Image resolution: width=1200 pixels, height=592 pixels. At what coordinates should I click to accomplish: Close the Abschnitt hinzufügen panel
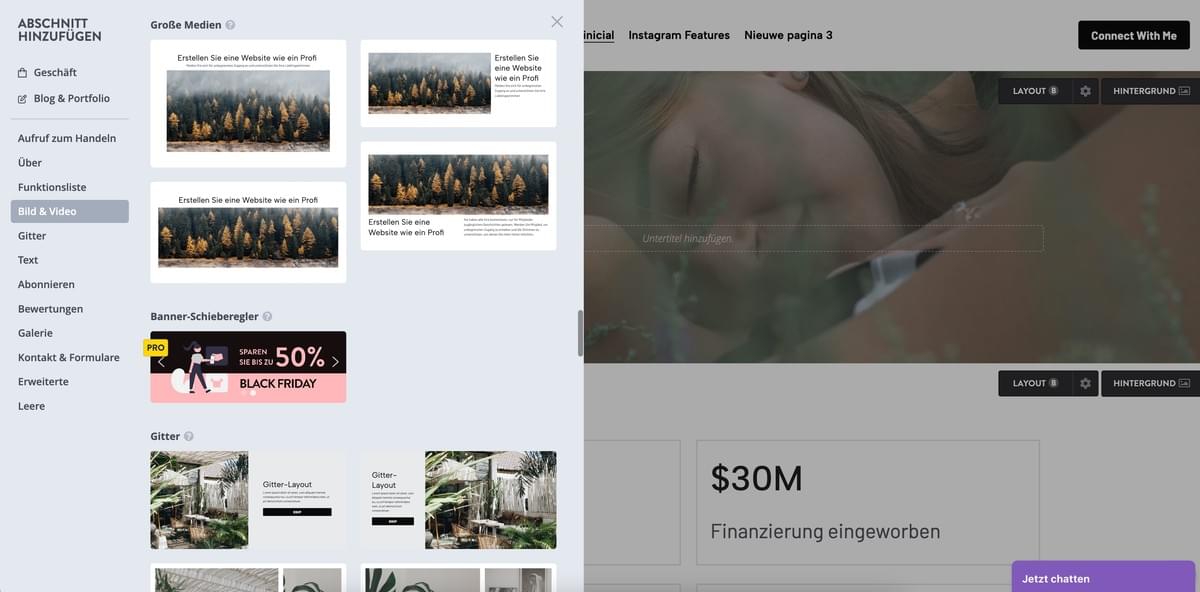(x=557, y=22)
